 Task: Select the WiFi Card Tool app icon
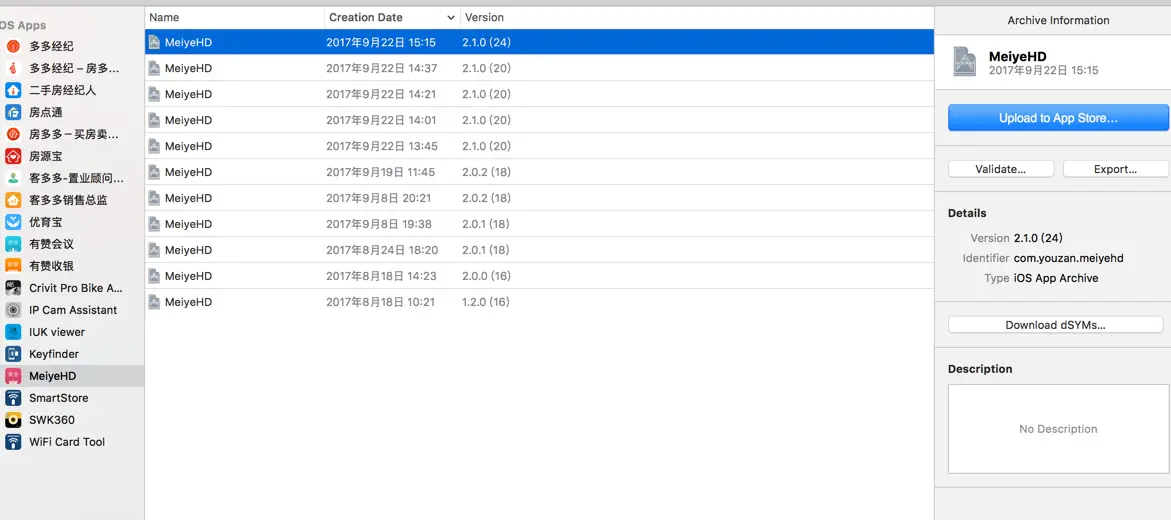pyautogui.click(x=13, y=442)
